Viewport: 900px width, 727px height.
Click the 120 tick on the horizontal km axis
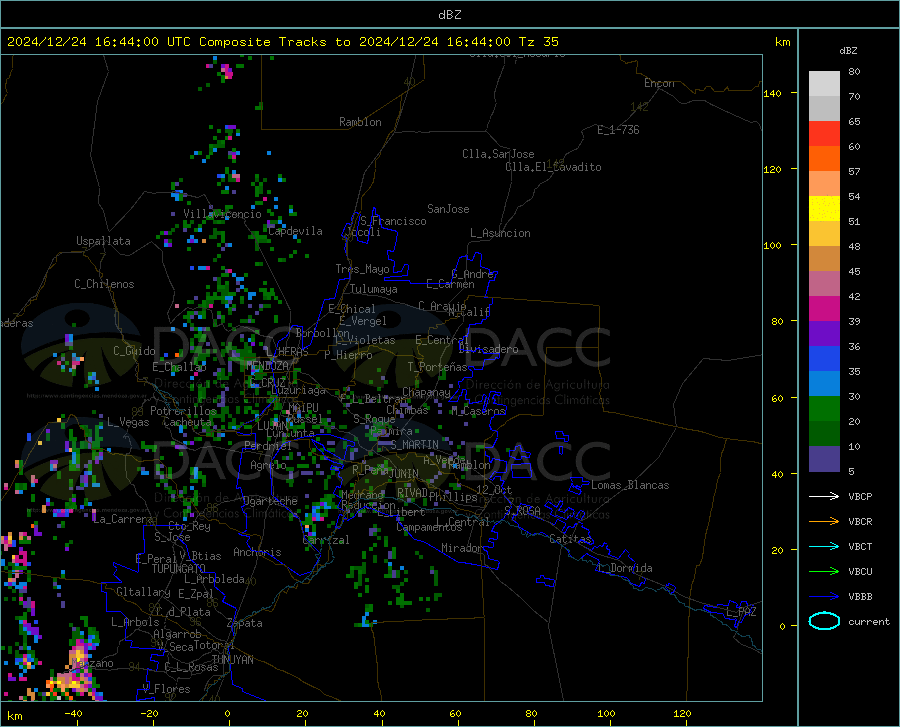click(682, 713)
